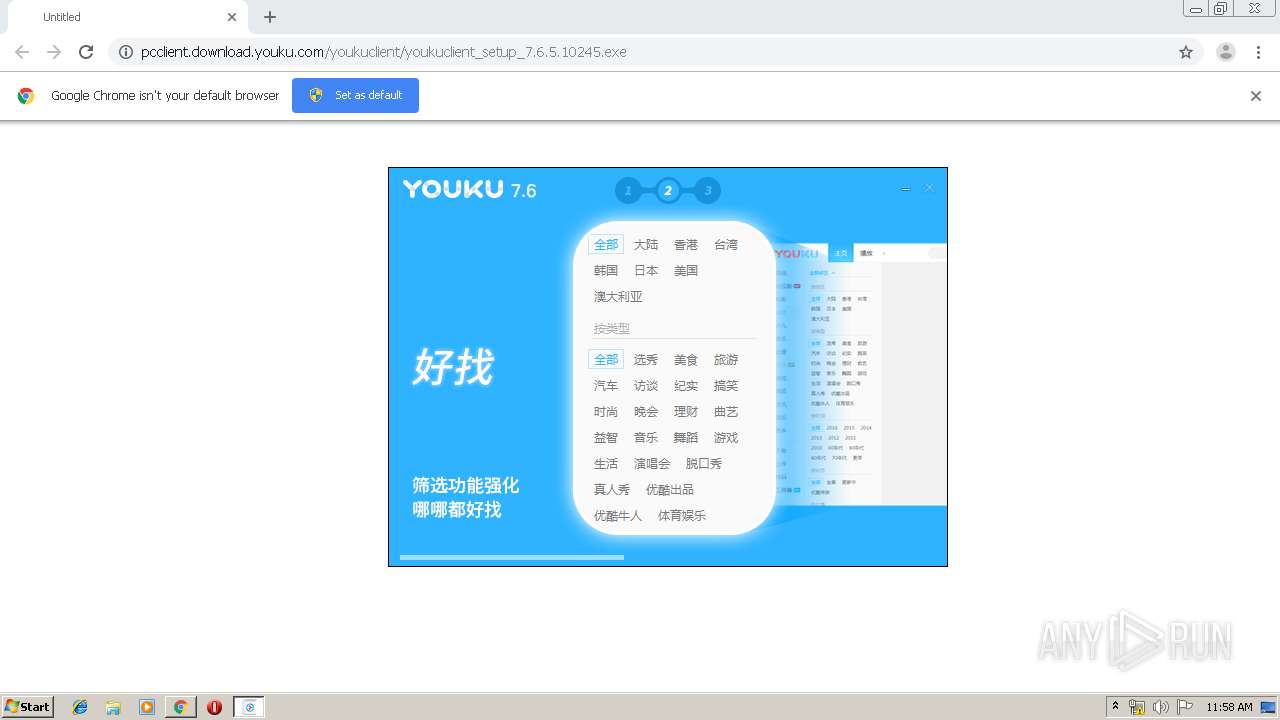Select the 美国 region tag
Image resolution: width=1280 pixels, height=720 pixels.
click(686, 270)
